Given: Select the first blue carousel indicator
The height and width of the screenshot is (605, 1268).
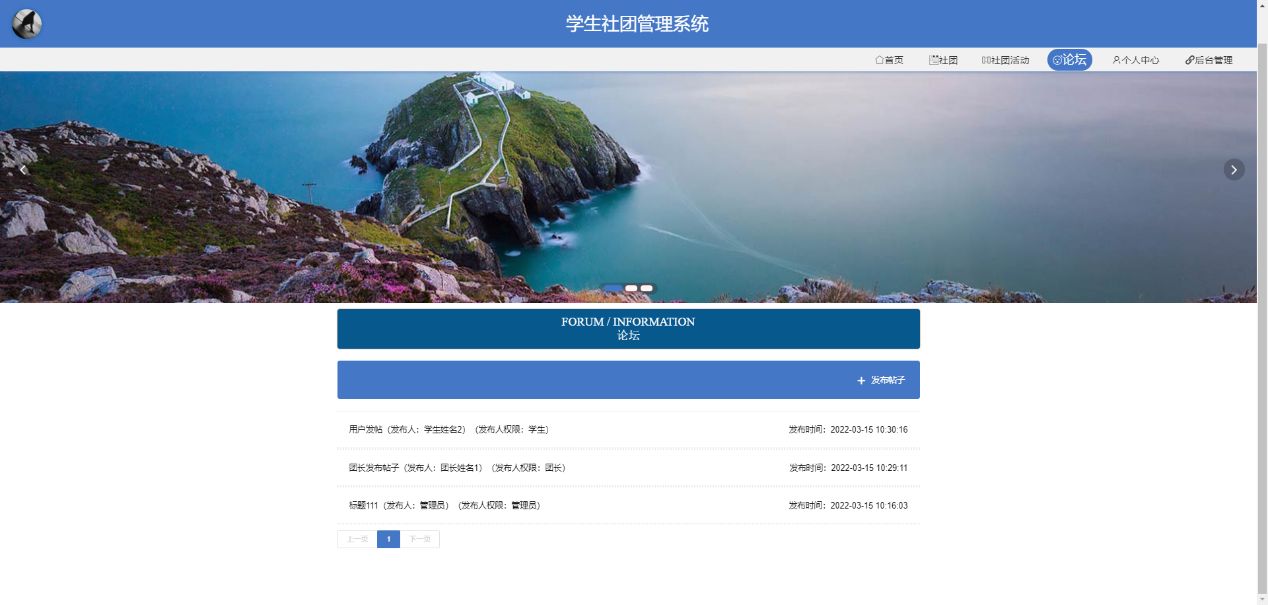Looking at the screenshot, I should coord(613,288).
